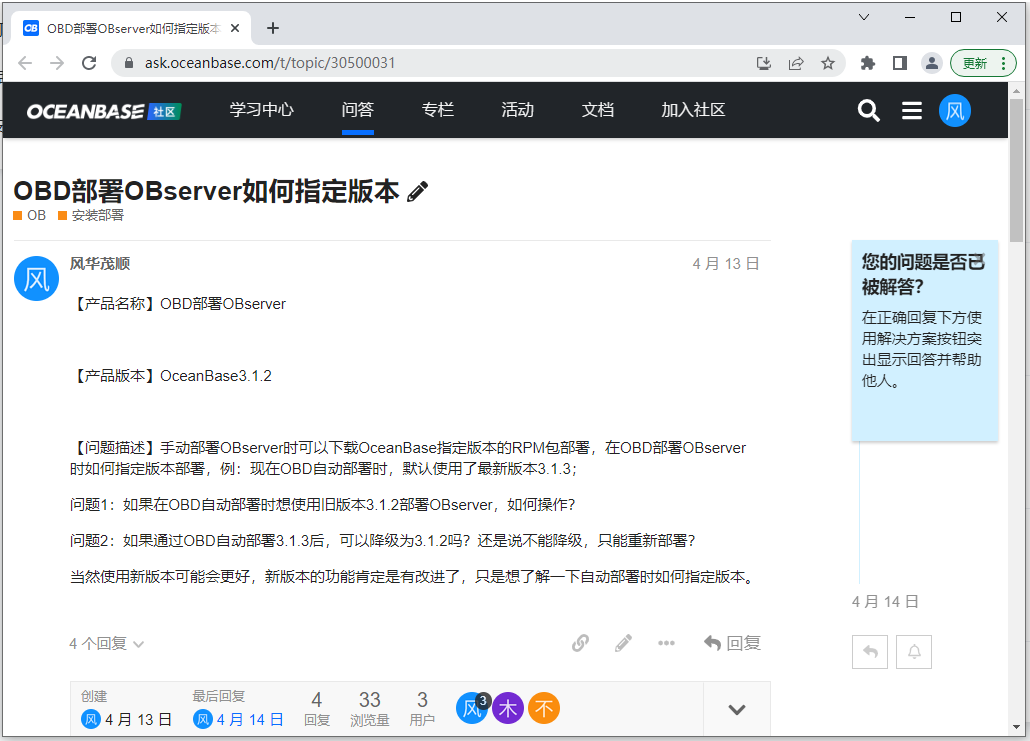
Task: Expand the topic summary map chevron
Action: coord(737,709)
